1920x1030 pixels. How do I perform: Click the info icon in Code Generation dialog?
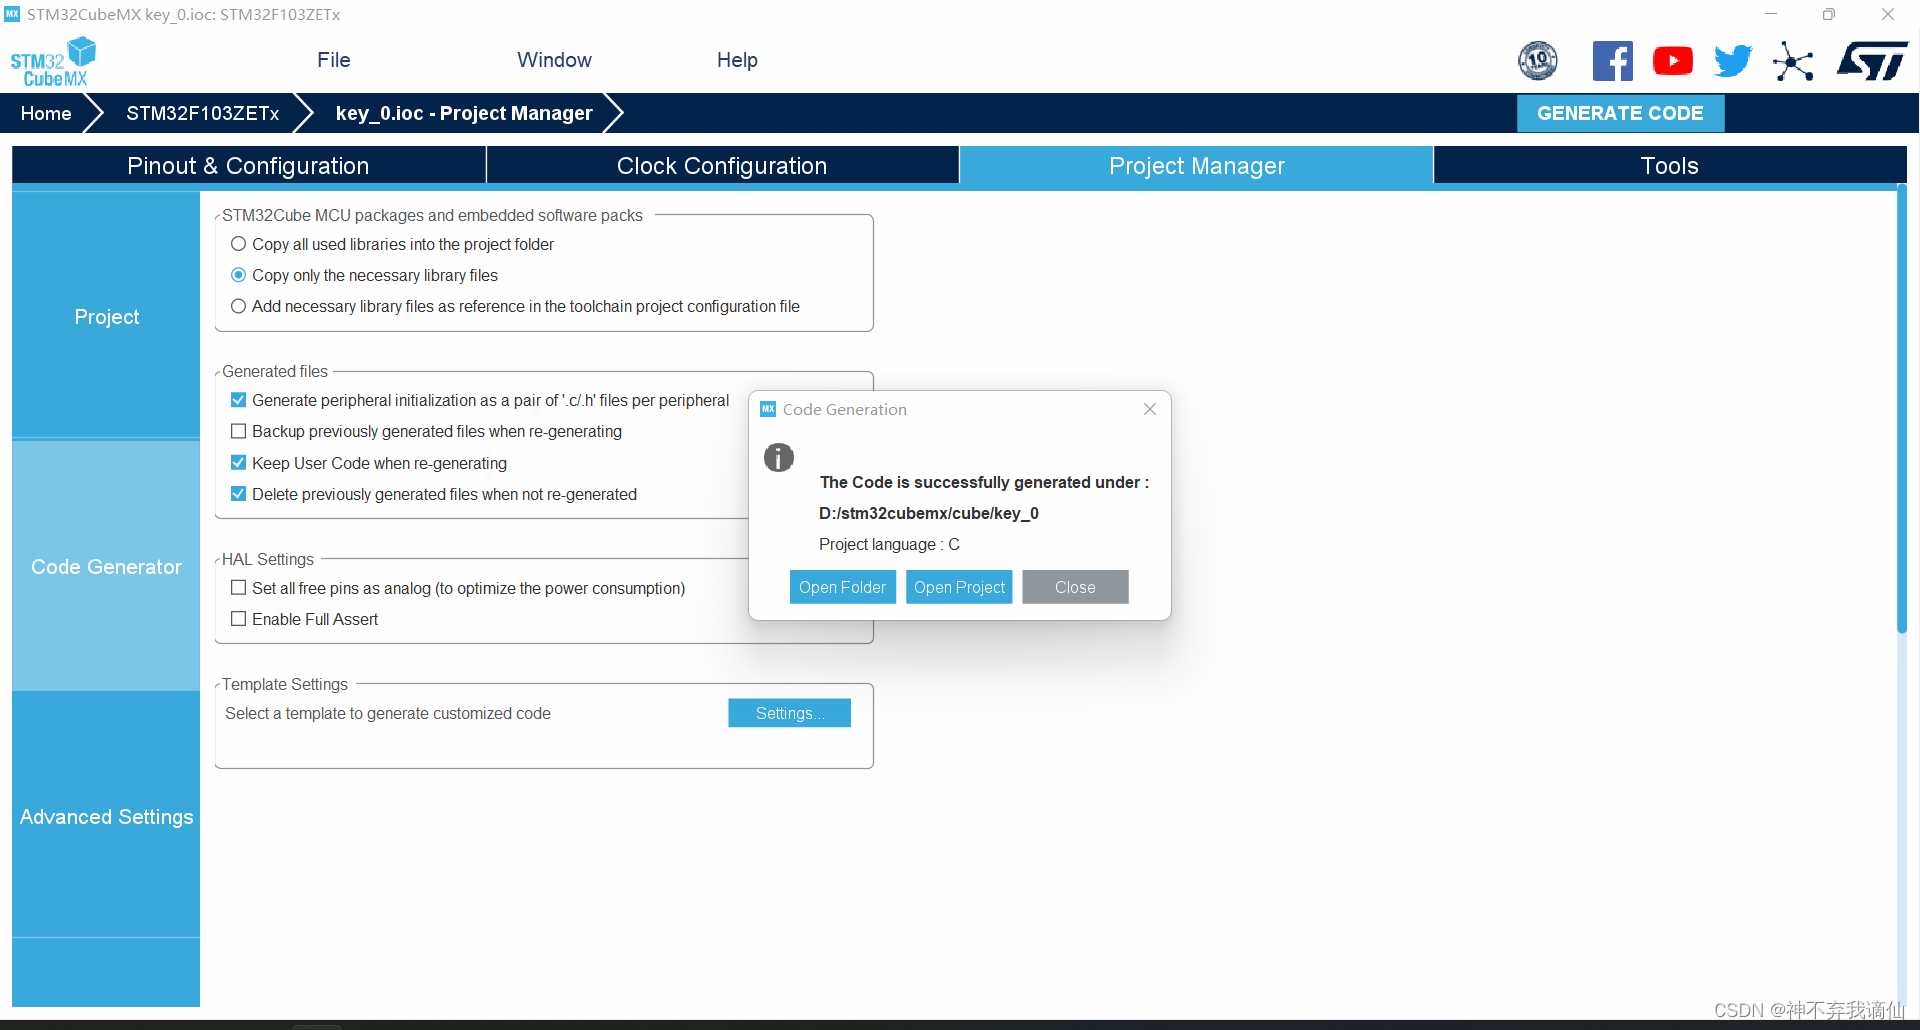coord(779,458)
